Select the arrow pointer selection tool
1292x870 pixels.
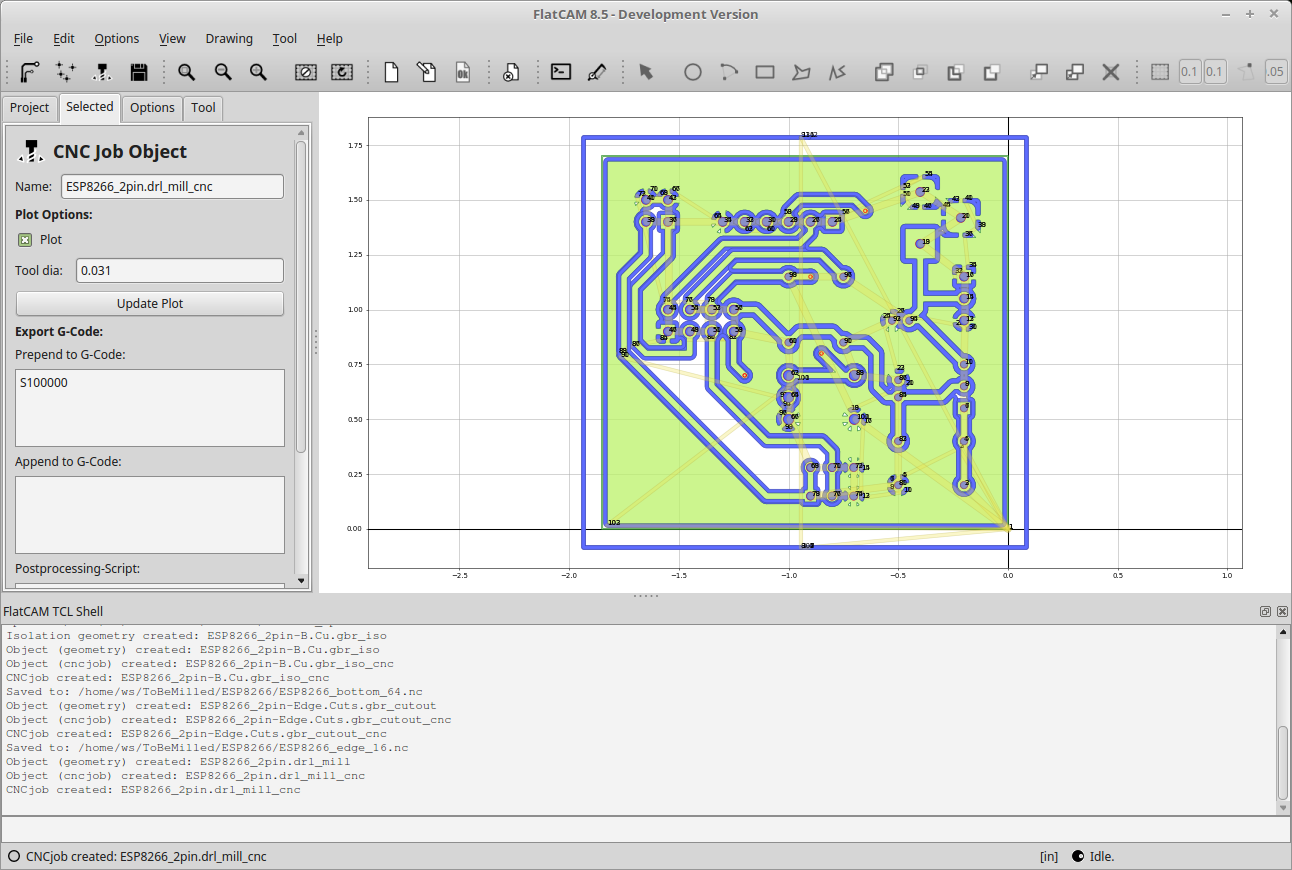pos(646,72)
